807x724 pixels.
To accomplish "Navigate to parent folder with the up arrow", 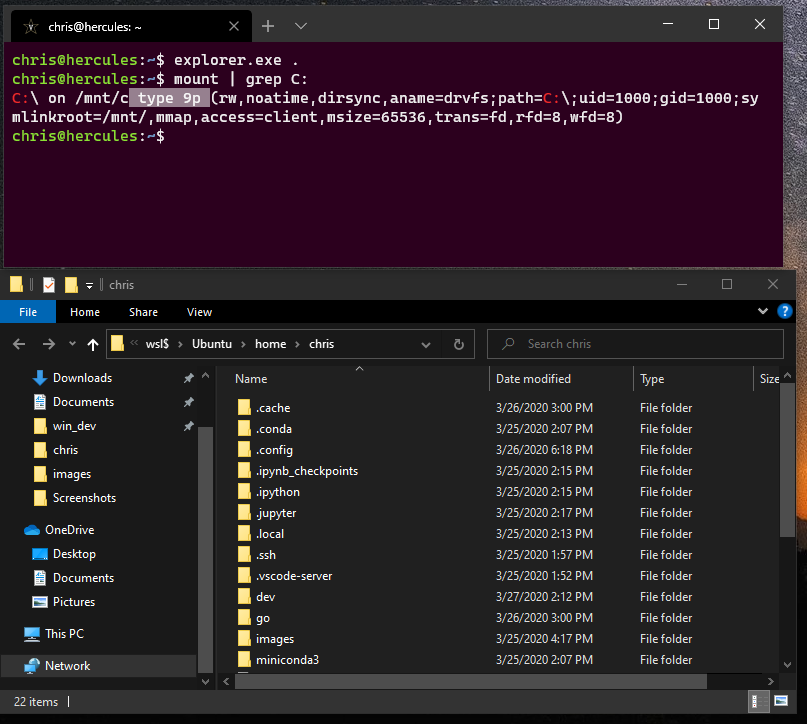I will coord(92,344).
